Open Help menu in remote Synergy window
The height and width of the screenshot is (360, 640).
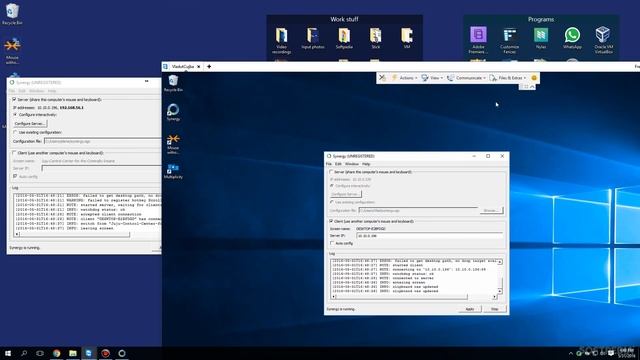(366, 164)
